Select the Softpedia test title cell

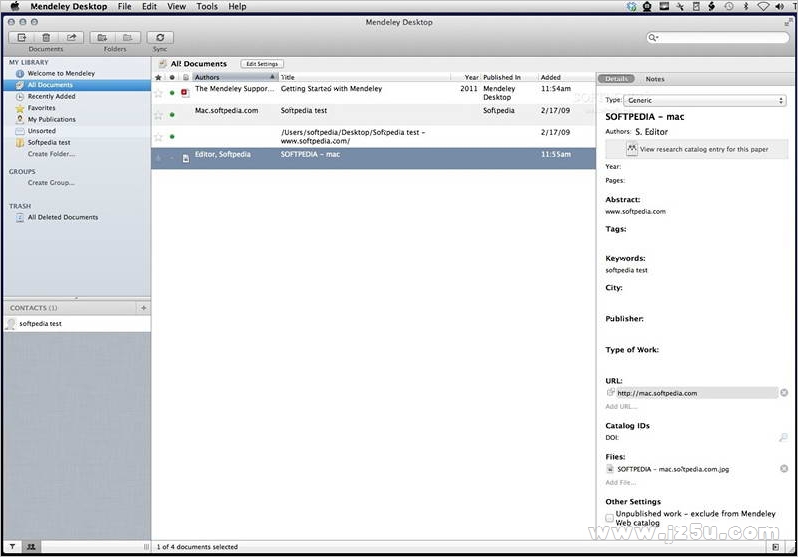pyautogui.click(x=304, y=110)
